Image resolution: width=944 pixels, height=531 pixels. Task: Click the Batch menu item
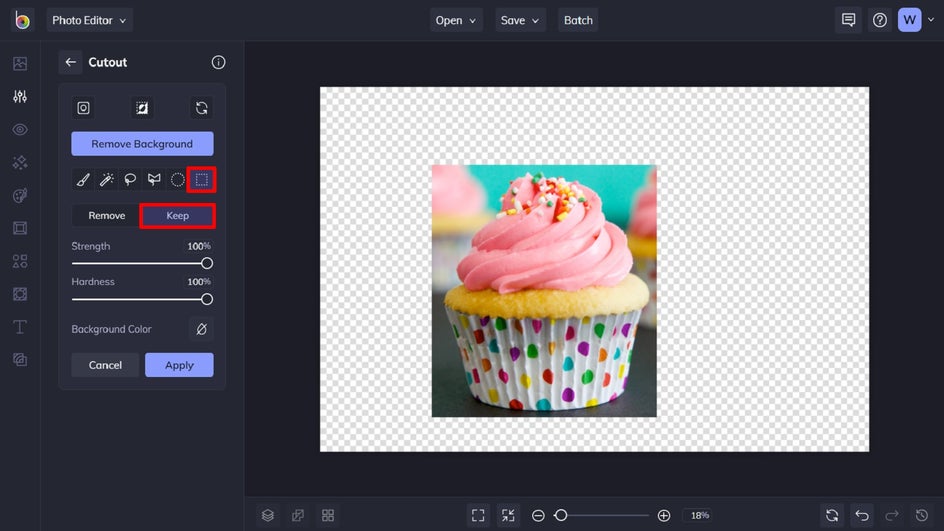pos(578,20)
